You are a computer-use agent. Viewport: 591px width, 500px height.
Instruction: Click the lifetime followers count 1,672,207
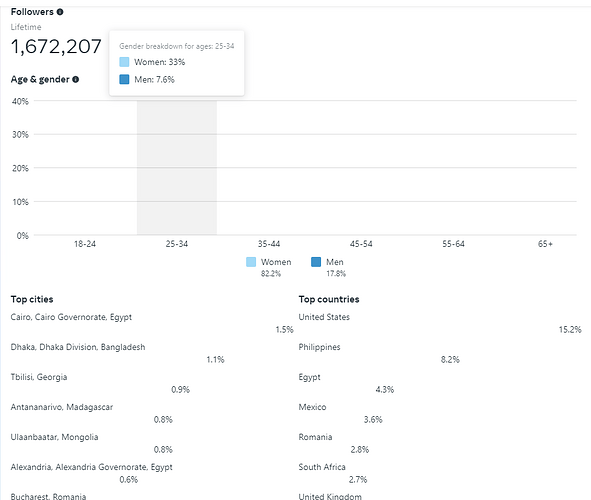tap(56, 47)
